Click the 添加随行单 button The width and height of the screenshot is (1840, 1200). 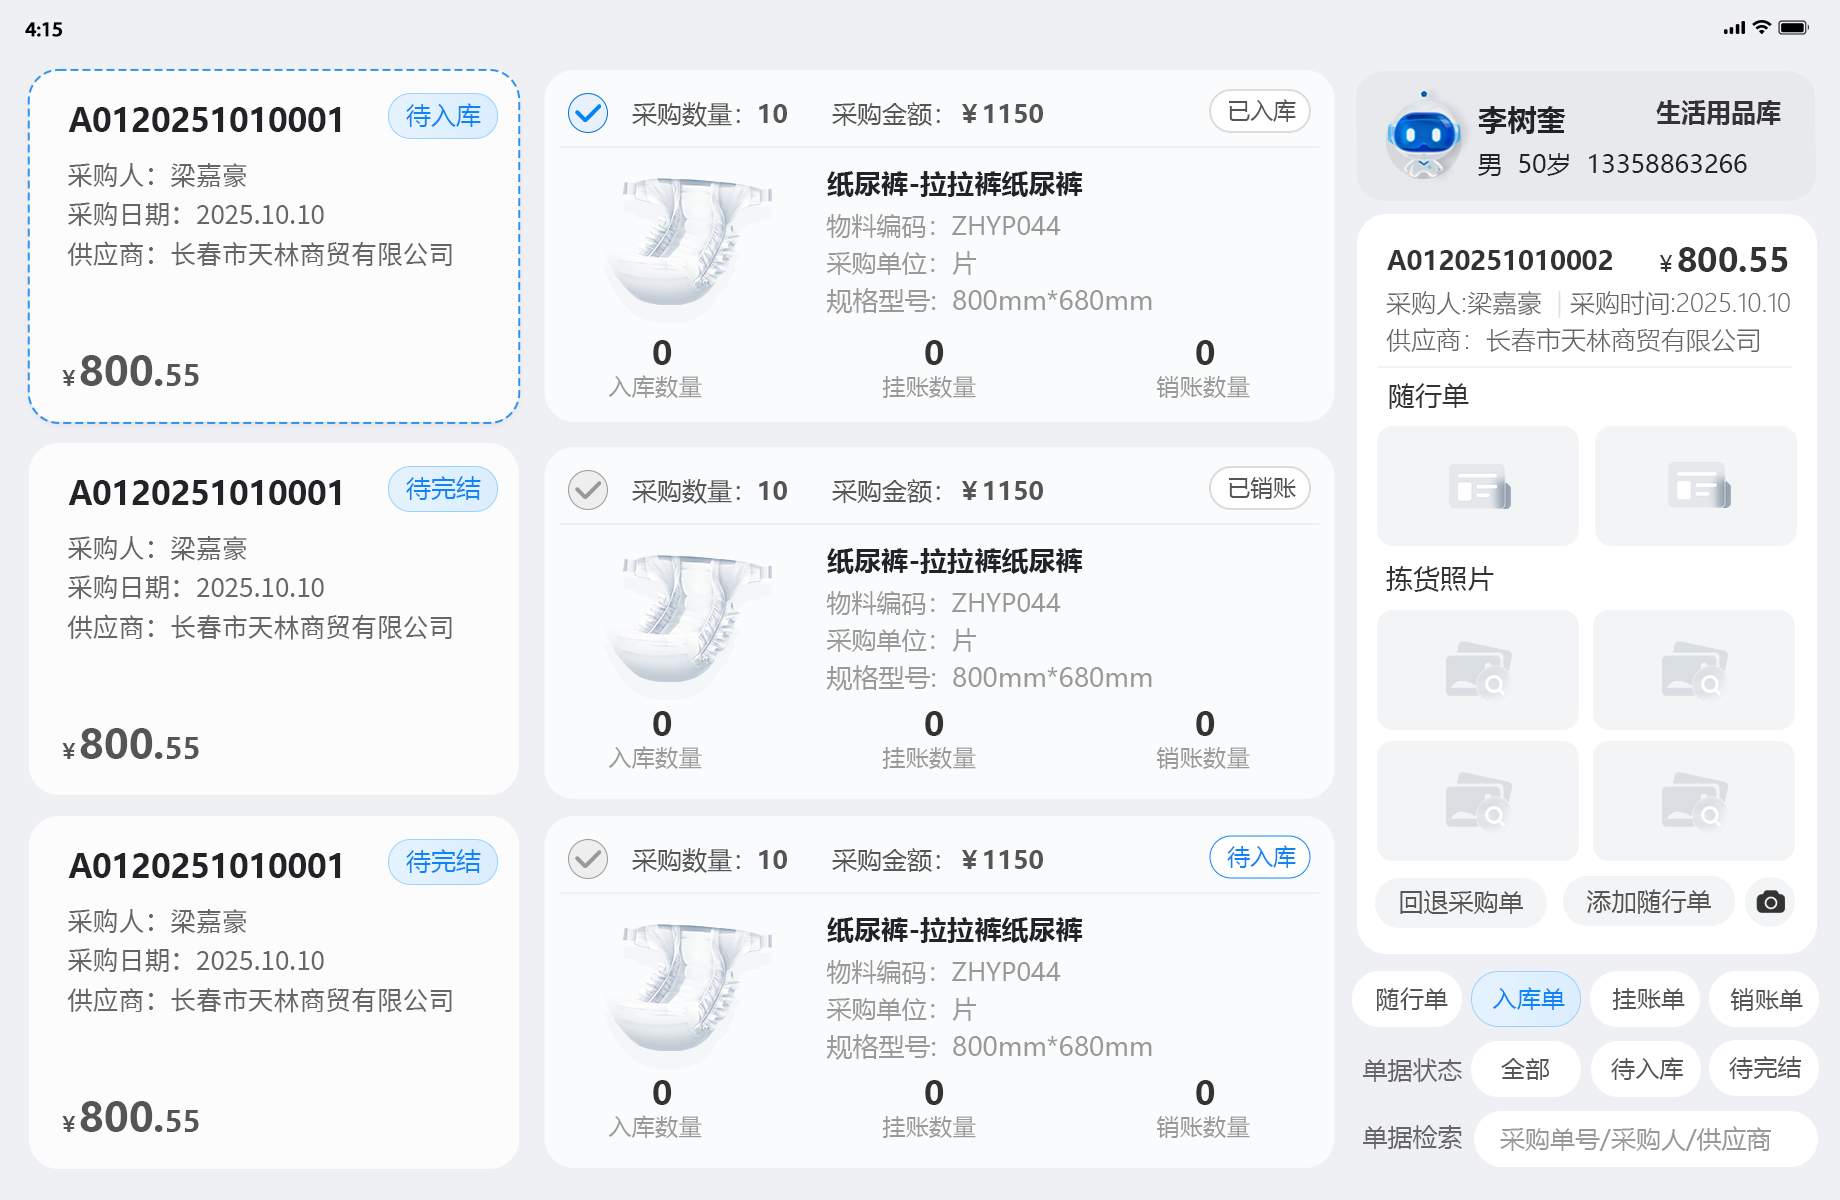pyautogui.click(x=1648, y=902)
